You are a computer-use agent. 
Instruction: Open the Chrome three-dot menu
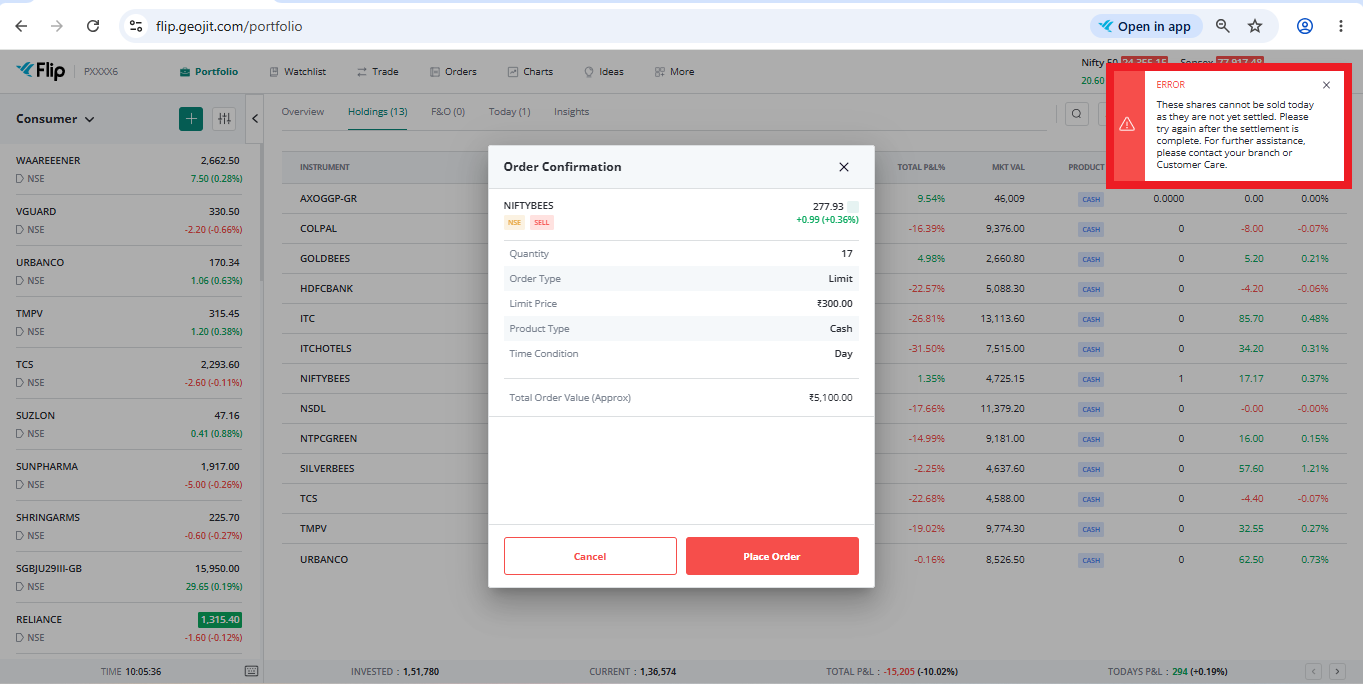coord(1341,26)
